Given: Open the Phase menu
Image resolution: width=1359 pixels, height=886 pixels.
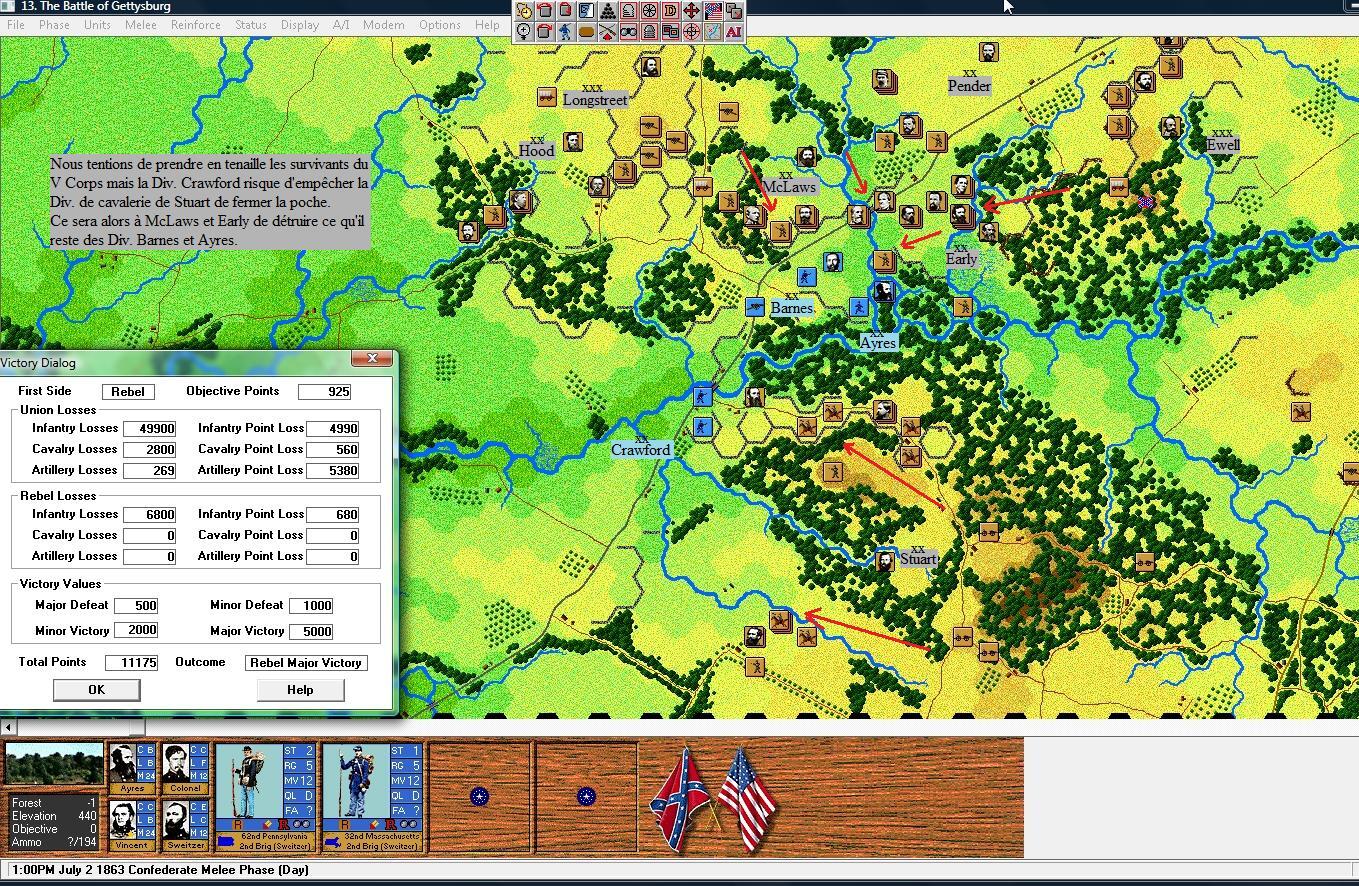Looking at the screenshot, I should (x=54, y=24).
